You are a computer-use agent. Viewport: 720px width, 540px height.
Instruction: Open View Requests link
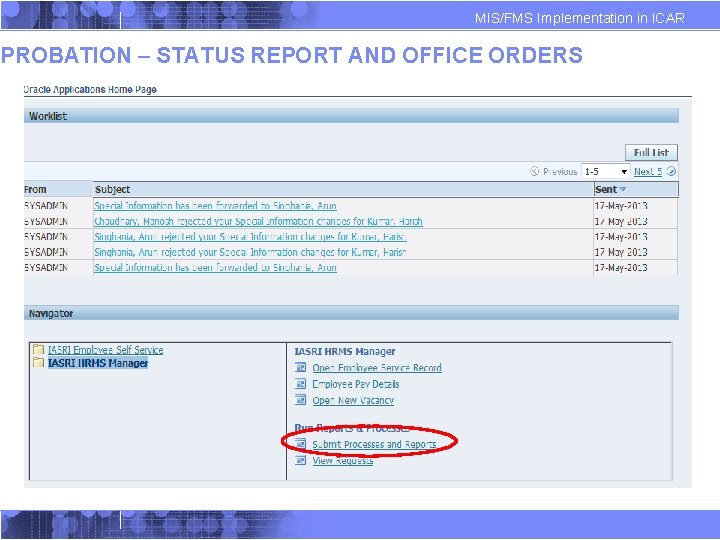(x=343, y=461)
